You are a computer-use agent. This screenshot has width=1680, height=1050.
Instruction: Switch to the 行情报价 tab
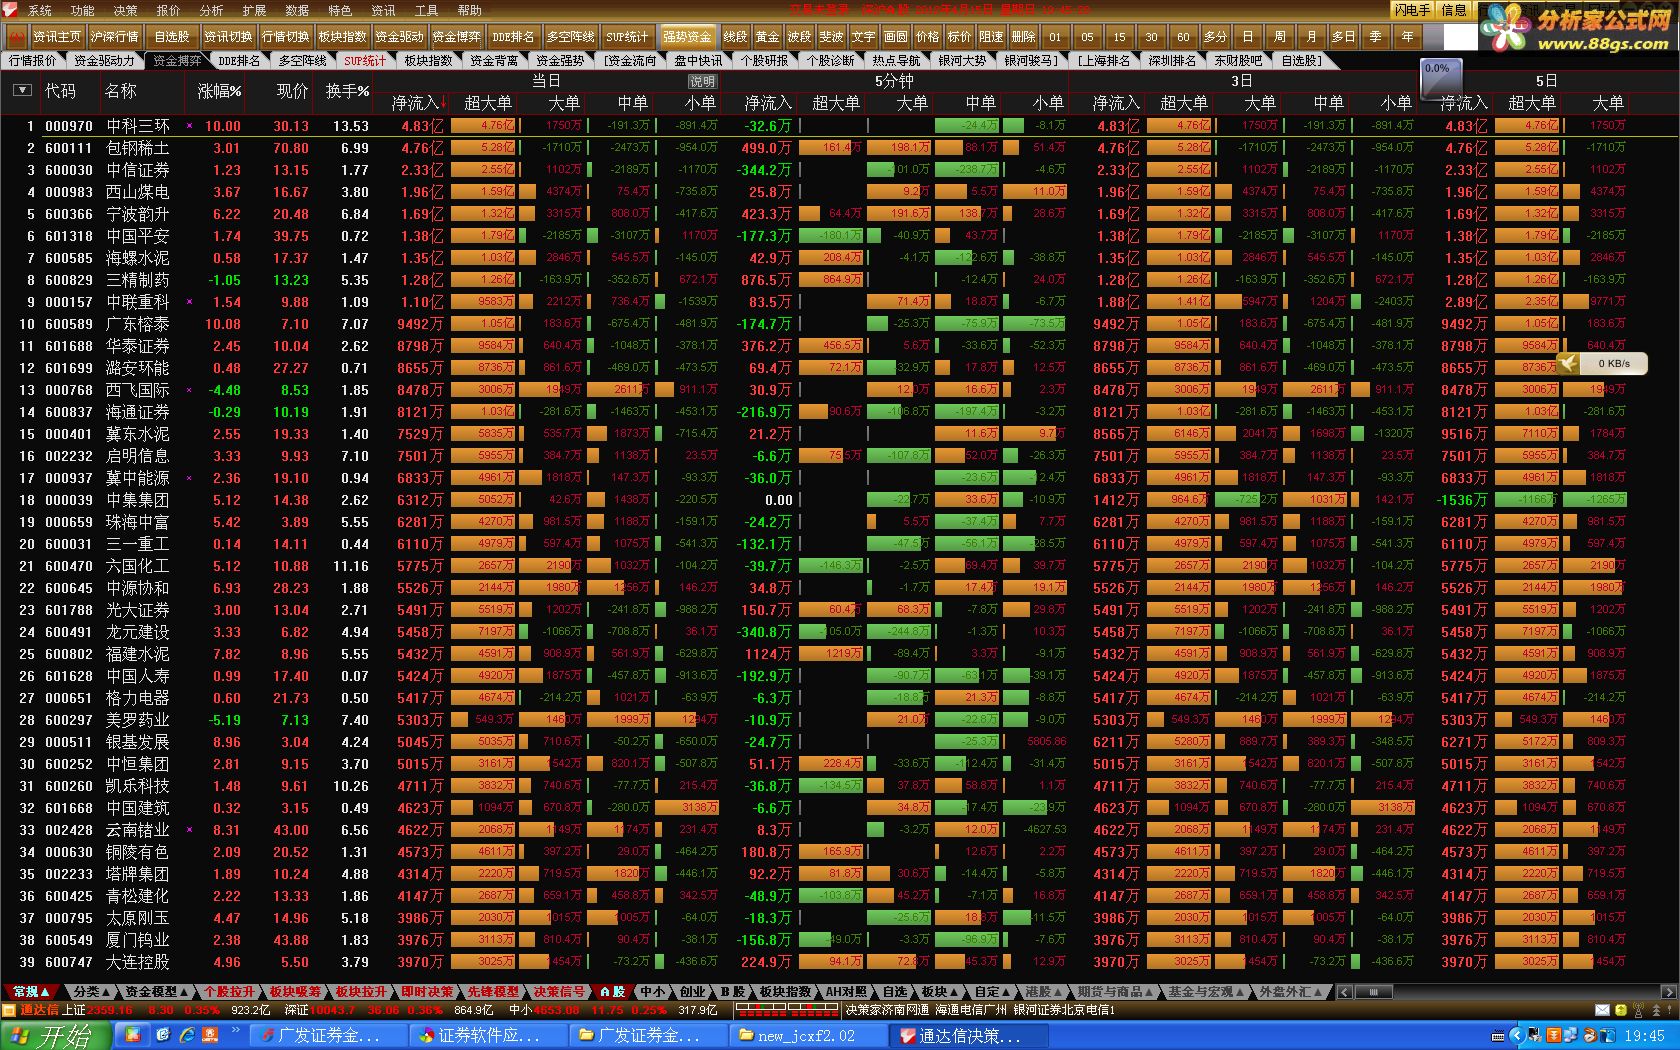(33, 61)
